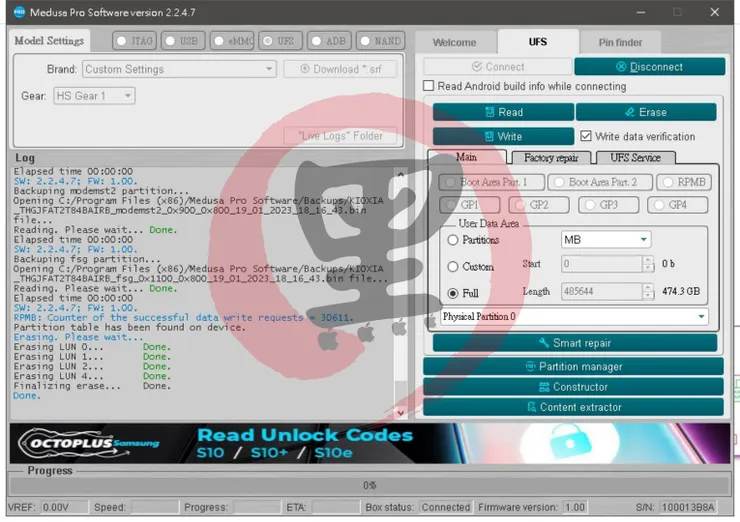Open the Constructor tool
The height and width of the screenshot is (522, 740).
coord(573,387)
